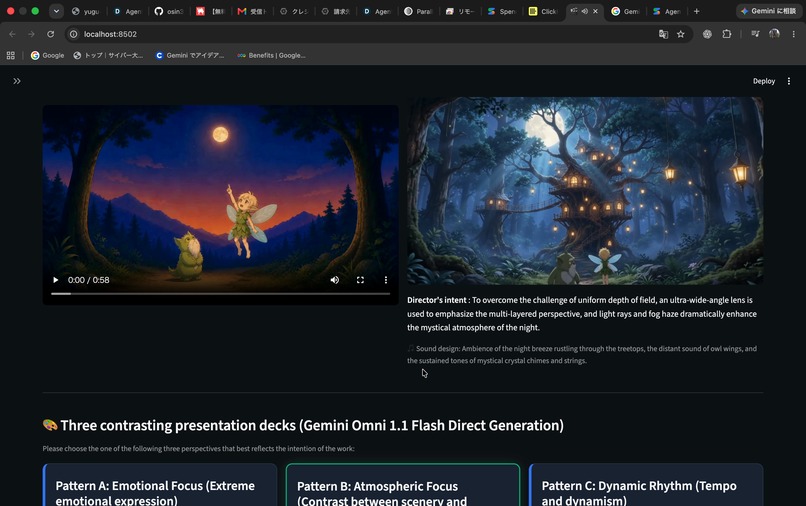The image size is (806, 506).
Task: Click the Deploy button
Action: [764, 81]
